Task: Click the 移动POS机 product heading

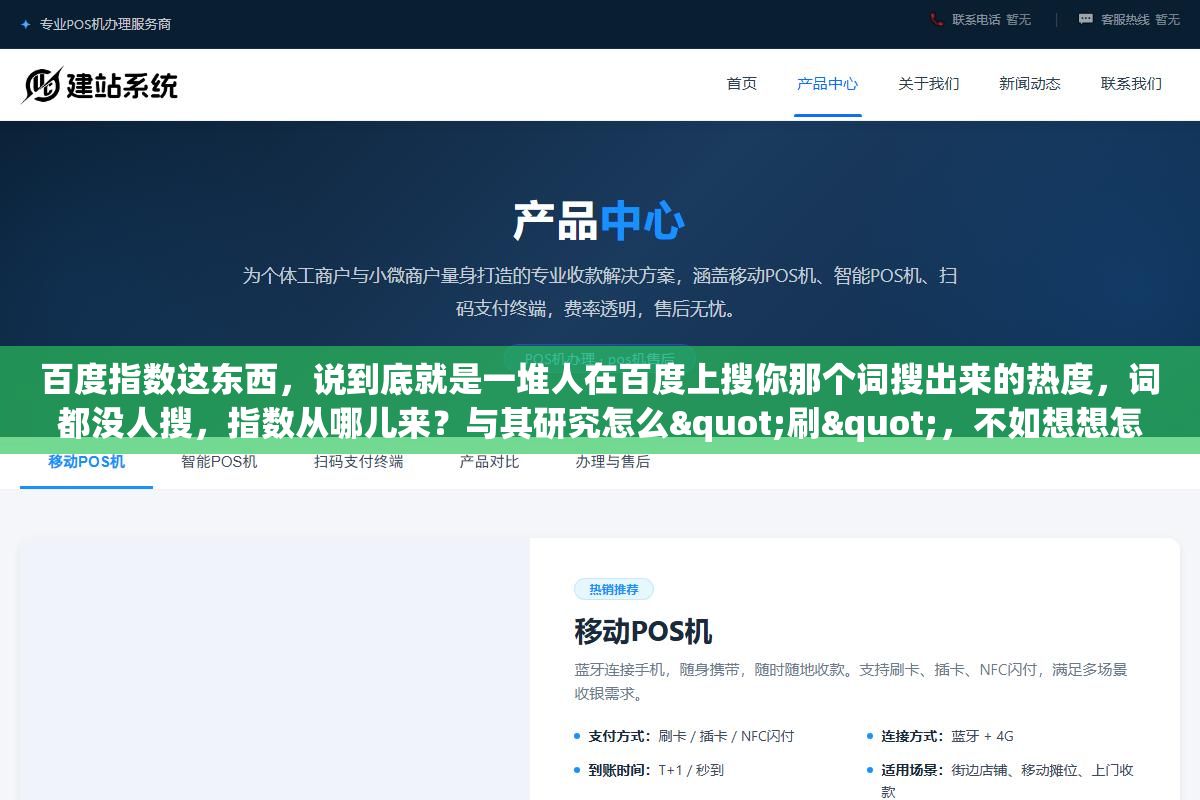Action: click(x=643, y=632)
